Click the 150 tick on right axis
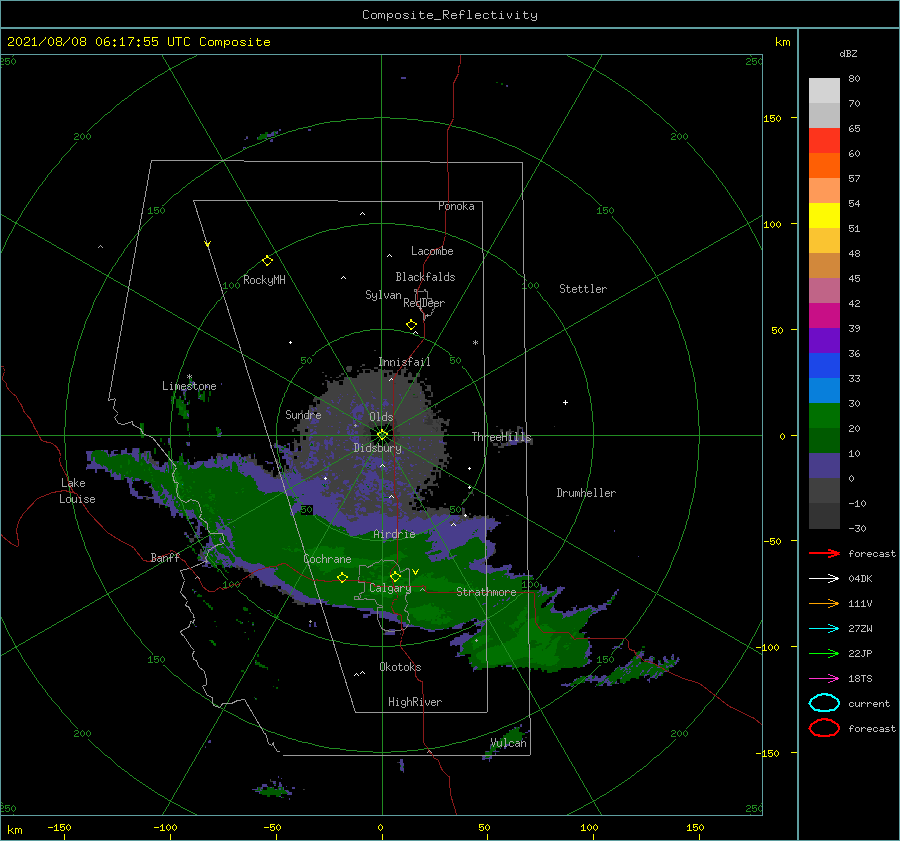The image size is (900, 841). [x=772, y=118]
